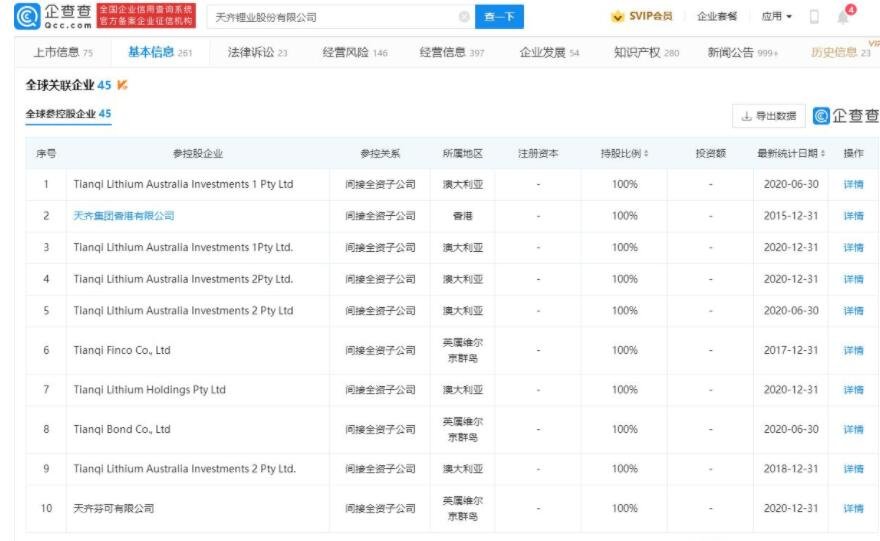
Task: Click Tianqi Bond Co., Ltd company name
Action: point(122,429)
